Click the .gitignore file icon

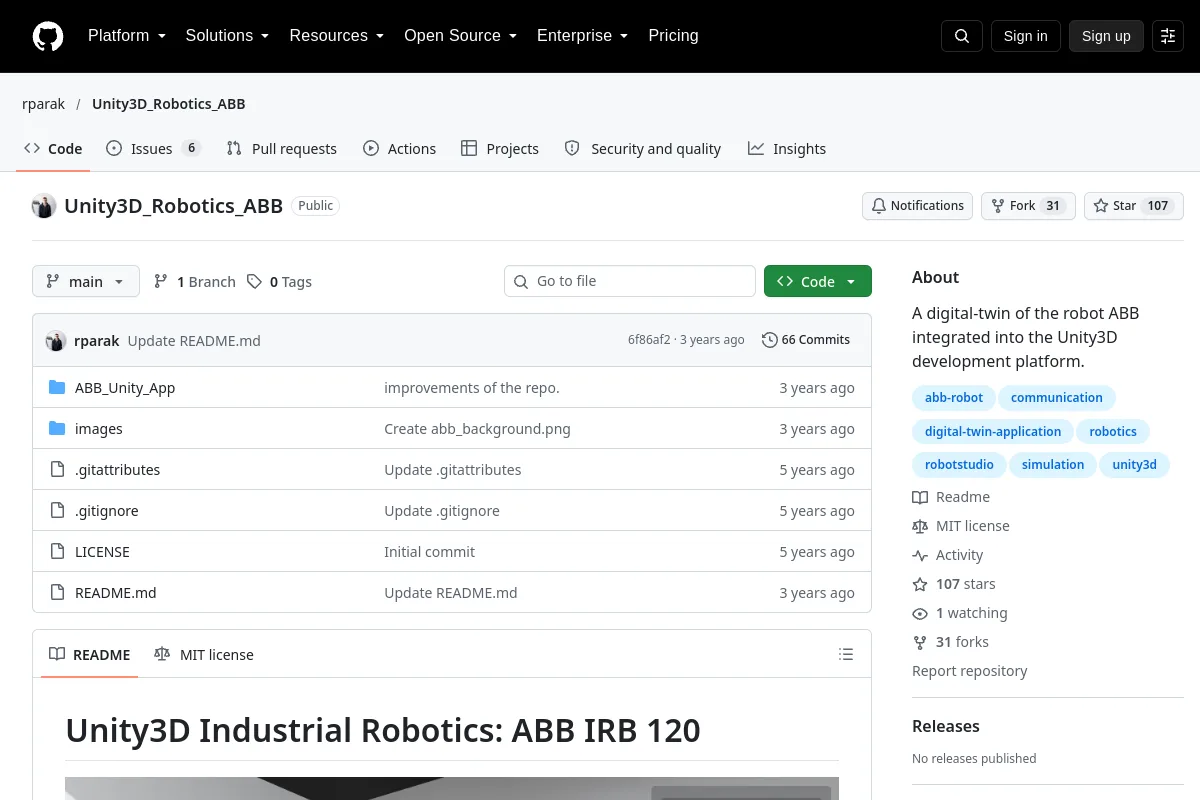click(x=57, y=511)
